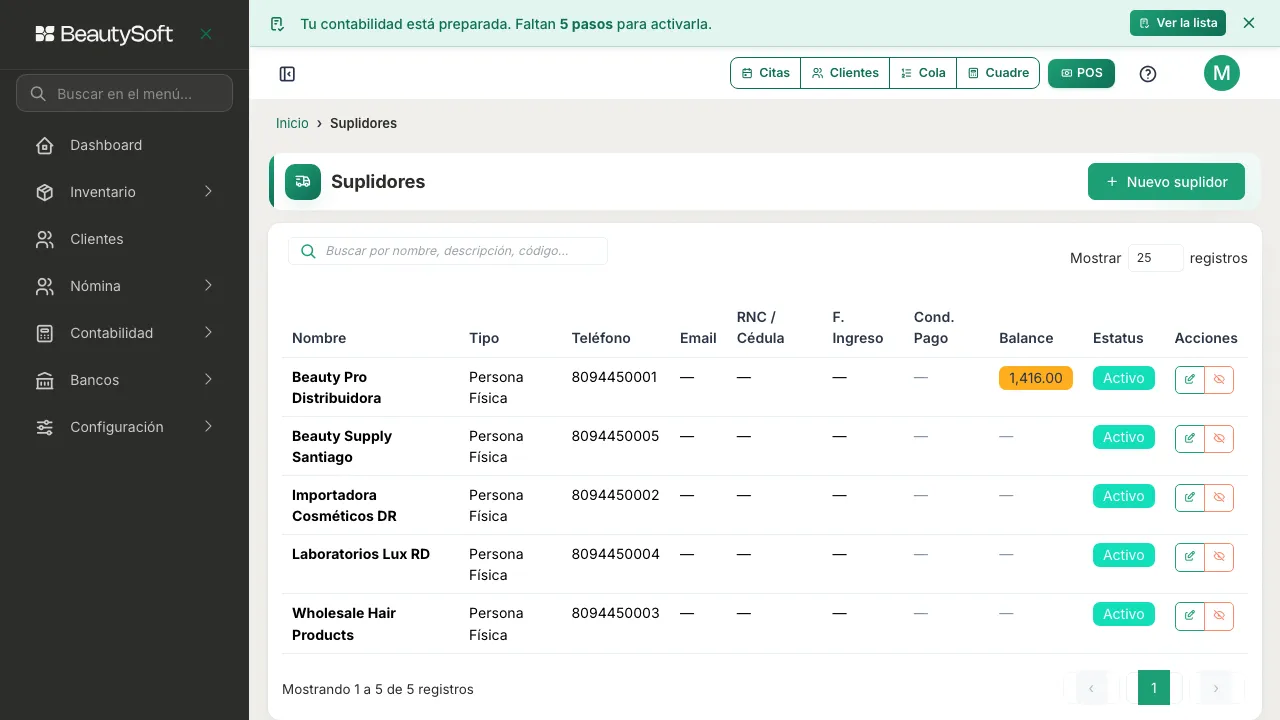Screen dimensions: 1280x720
Task: Edit the Beauty Supply Santiago supplier
Action: [x=1190, y=439]
